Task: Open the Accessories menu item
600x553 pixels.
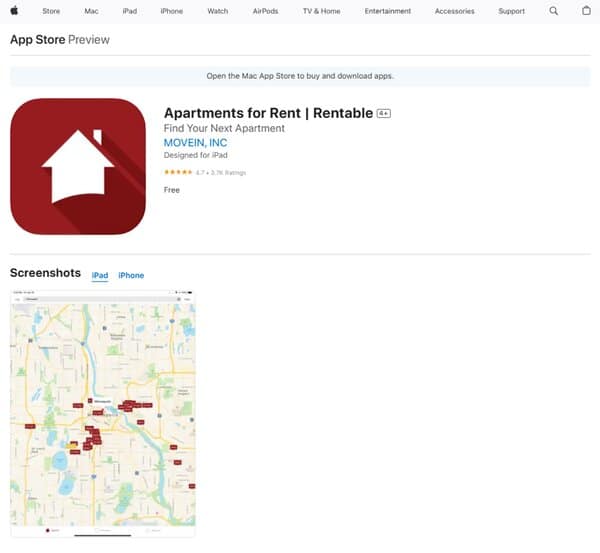Action: tap(455, 11)
